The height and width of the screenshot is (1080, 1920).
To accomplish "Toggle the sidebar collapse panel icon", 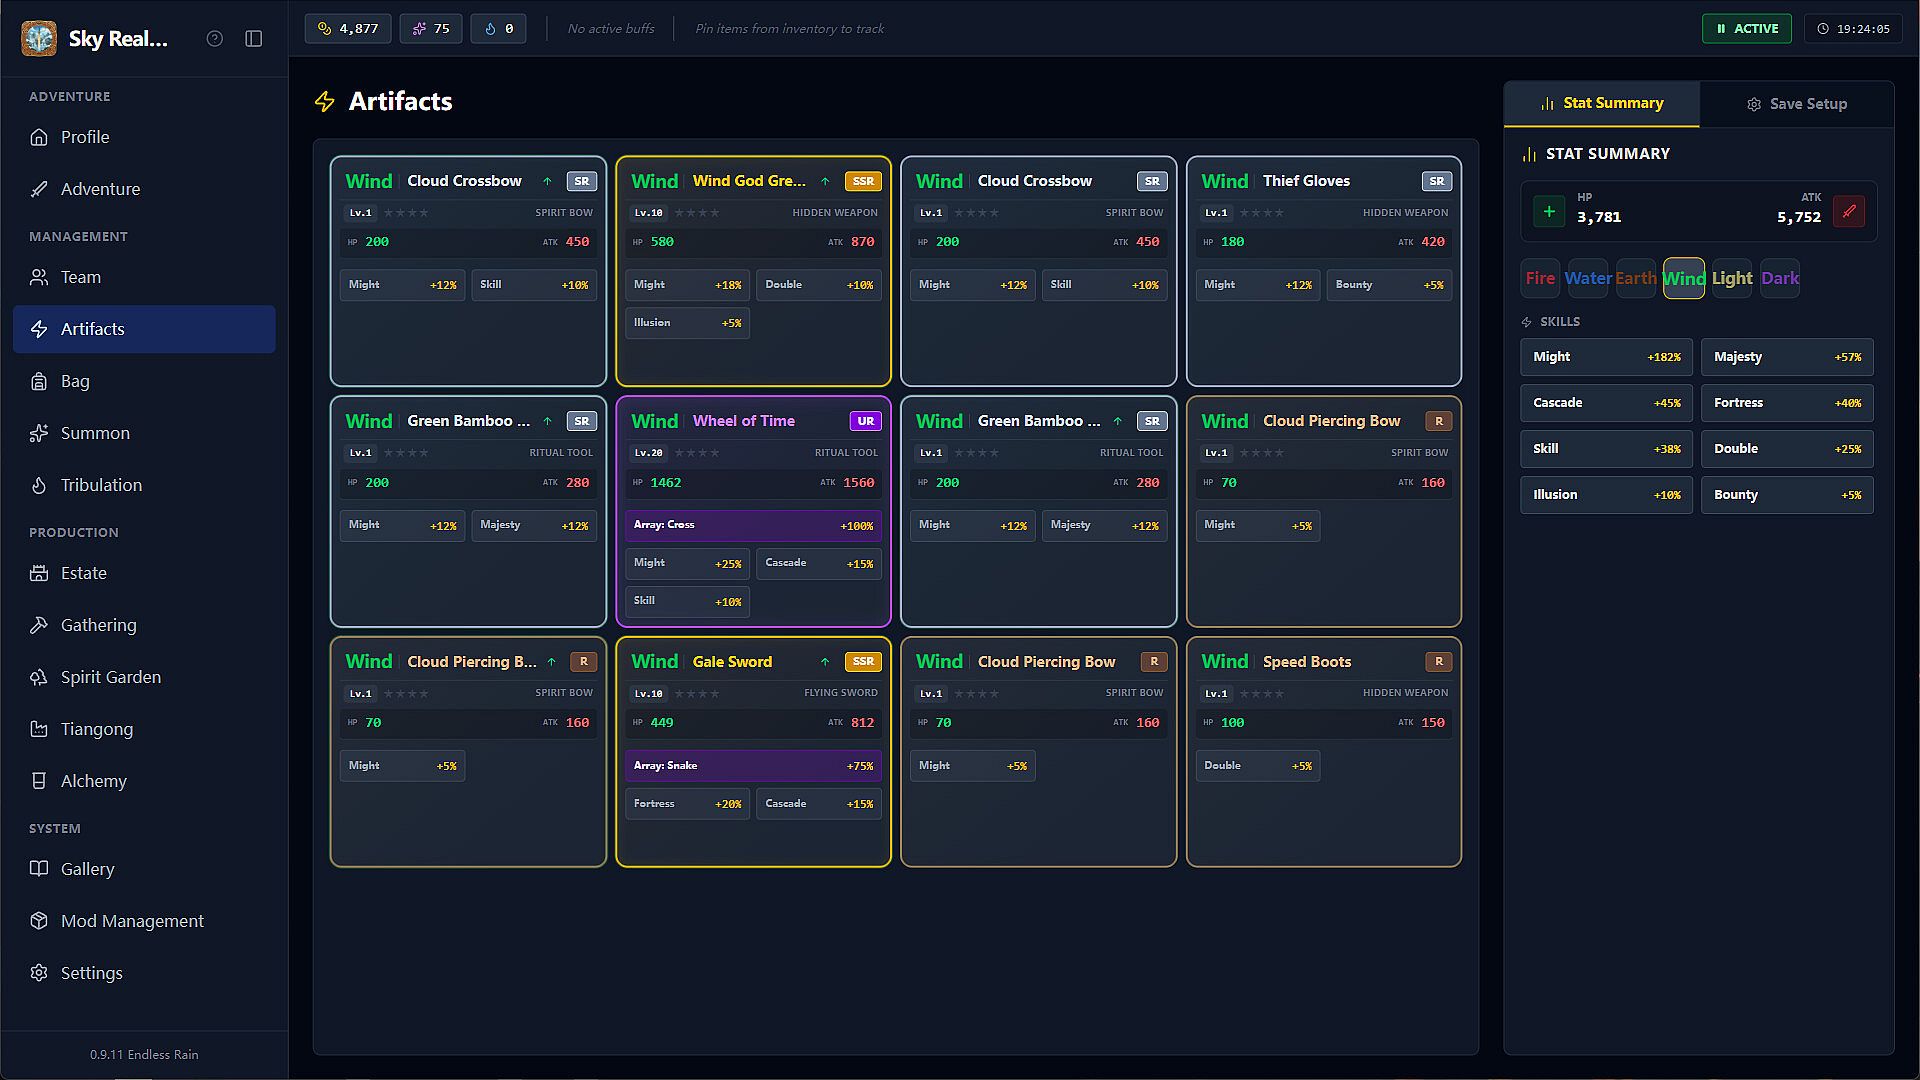I will coord(254,38).
